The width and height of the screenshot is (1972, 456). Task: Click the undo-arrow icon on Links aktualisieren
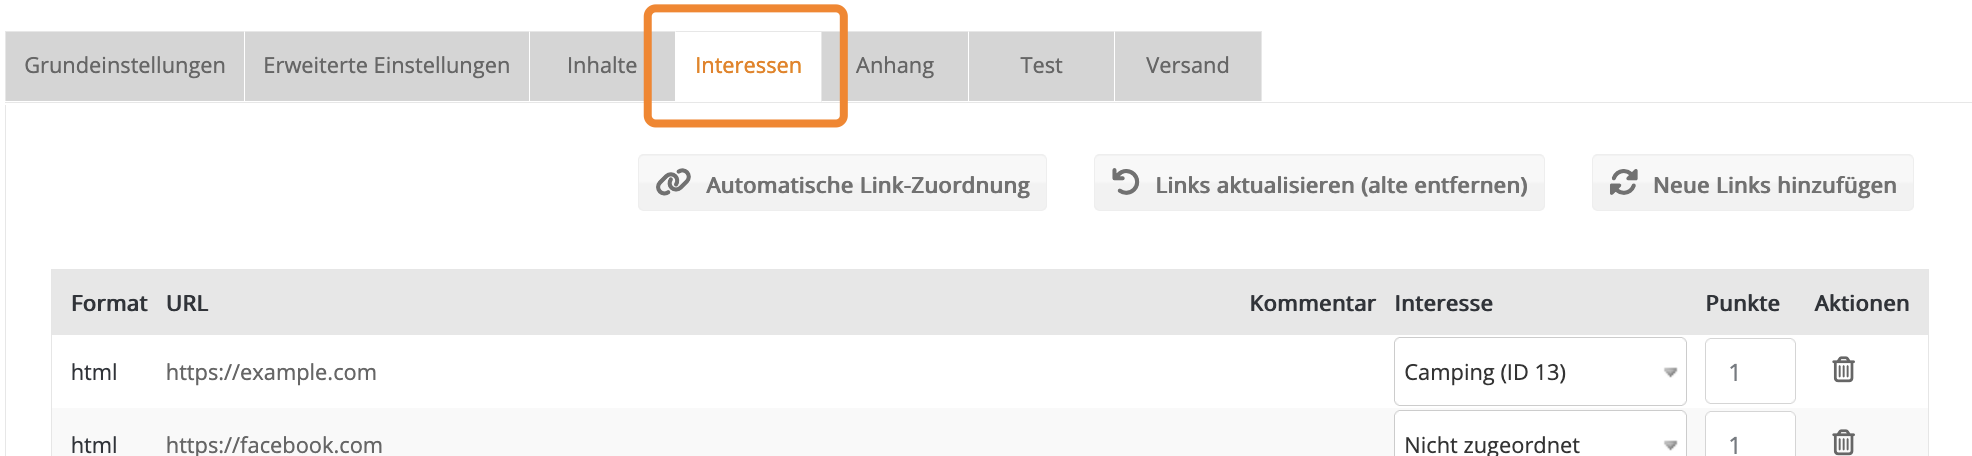coord(1126,183)
